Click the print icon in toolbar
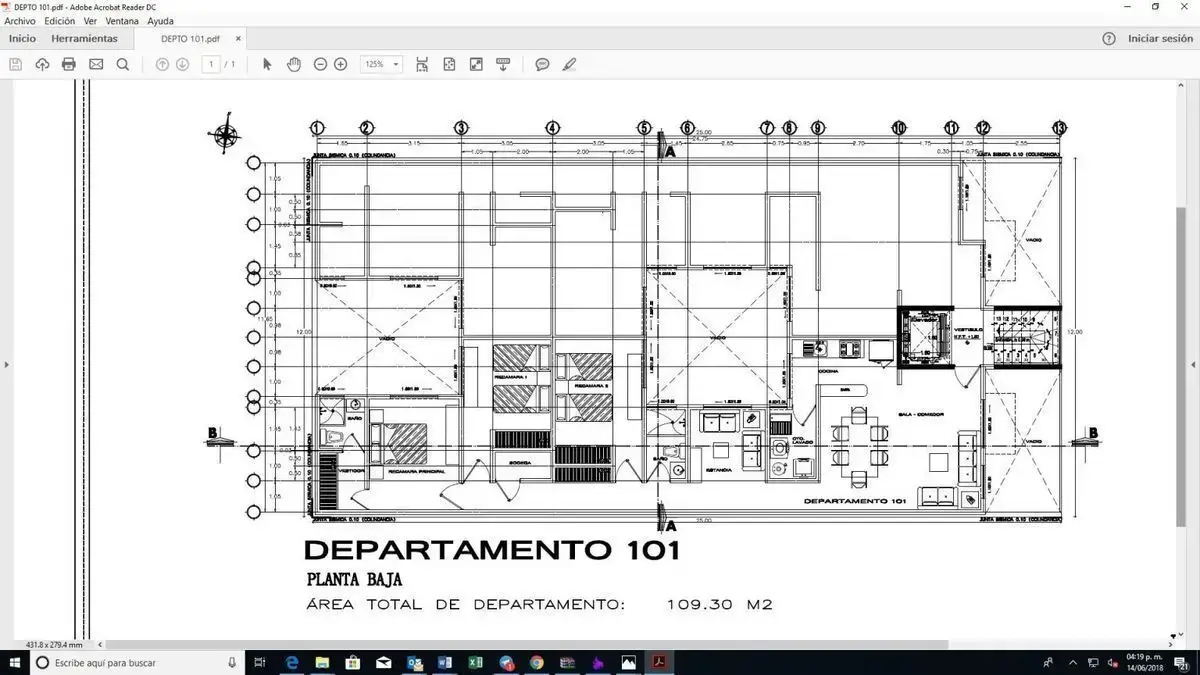This screenshot has width=1200, height=675. (69, 64)
